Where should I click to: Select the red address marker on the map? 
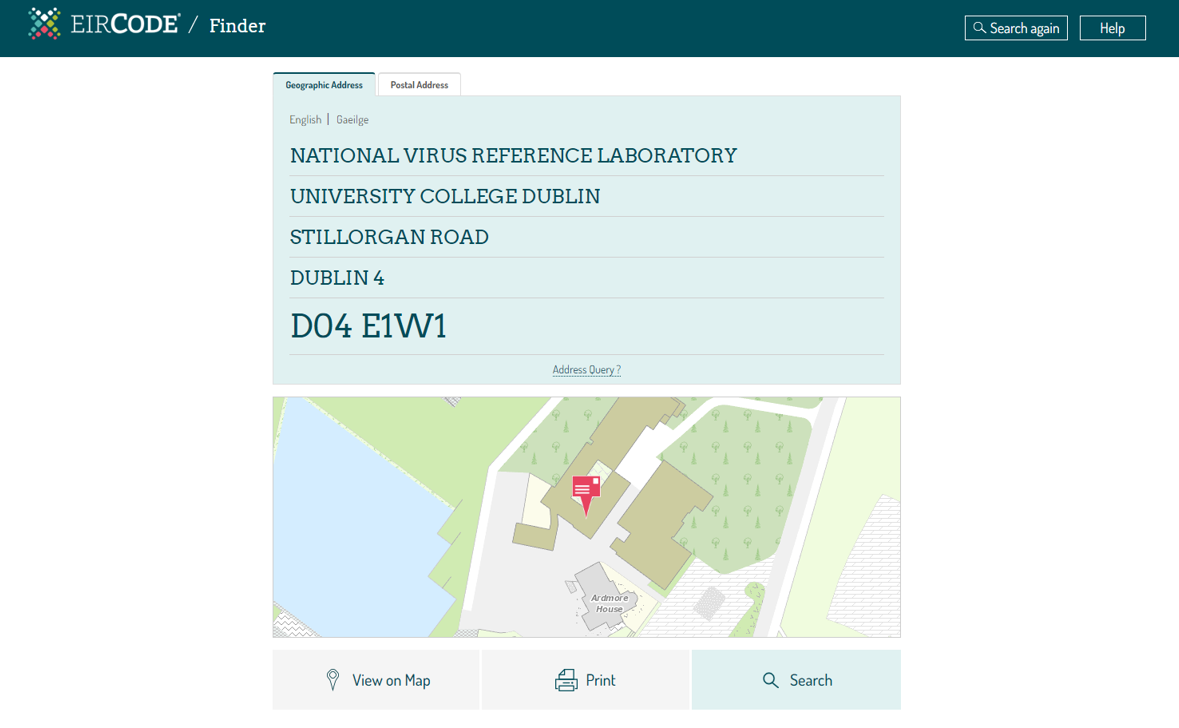[x=586, y=491]
